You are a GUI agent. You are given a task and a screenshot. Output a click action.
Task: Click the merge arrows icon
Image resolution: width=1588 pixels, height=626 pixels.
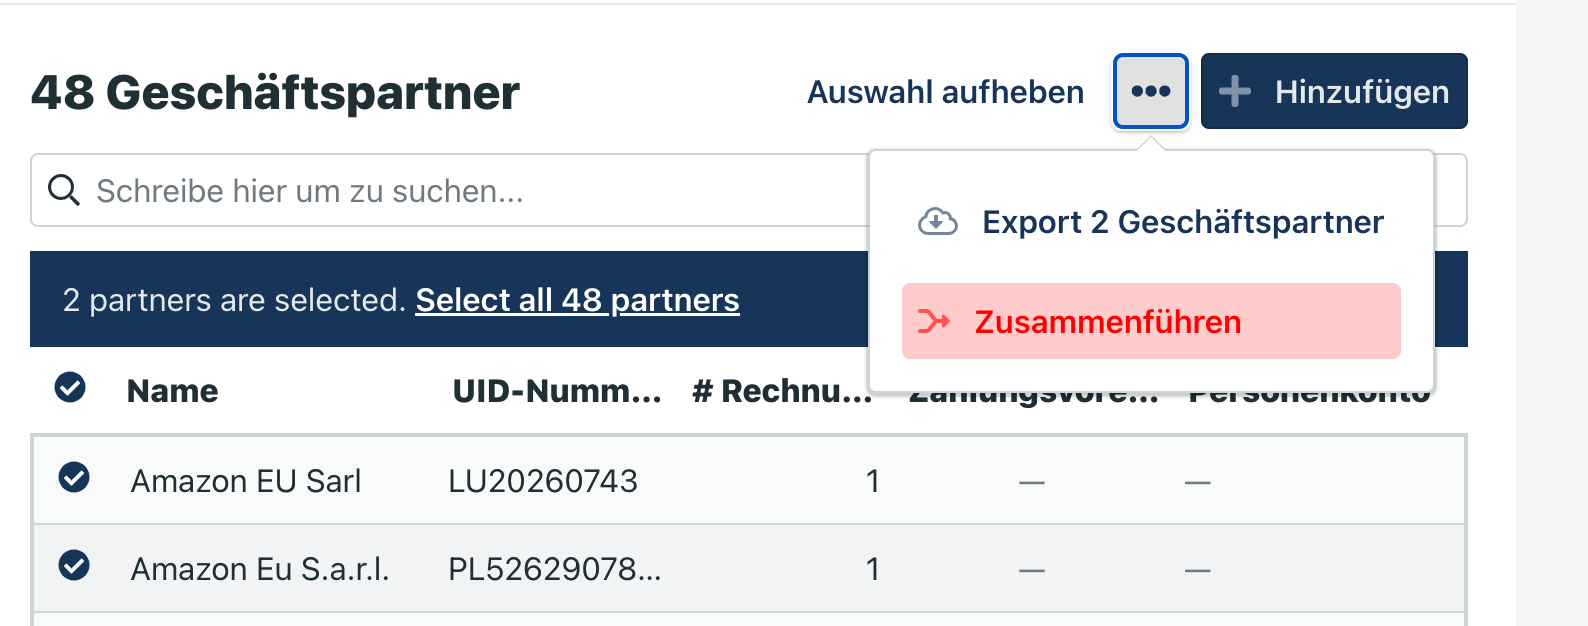tap(934, 322)
